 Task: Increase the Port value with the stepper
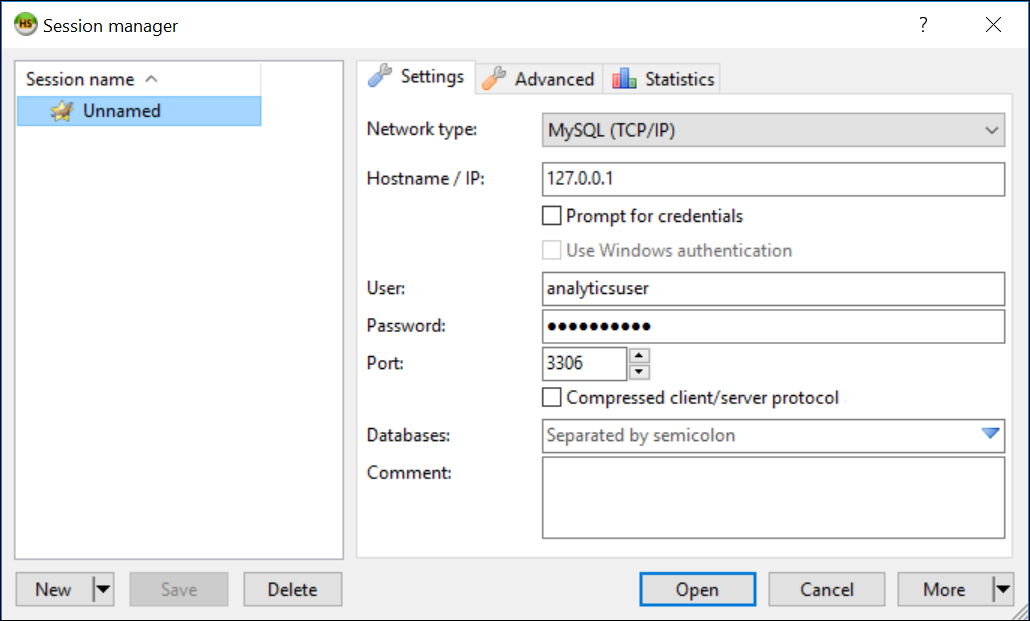(x=639, y=357)
